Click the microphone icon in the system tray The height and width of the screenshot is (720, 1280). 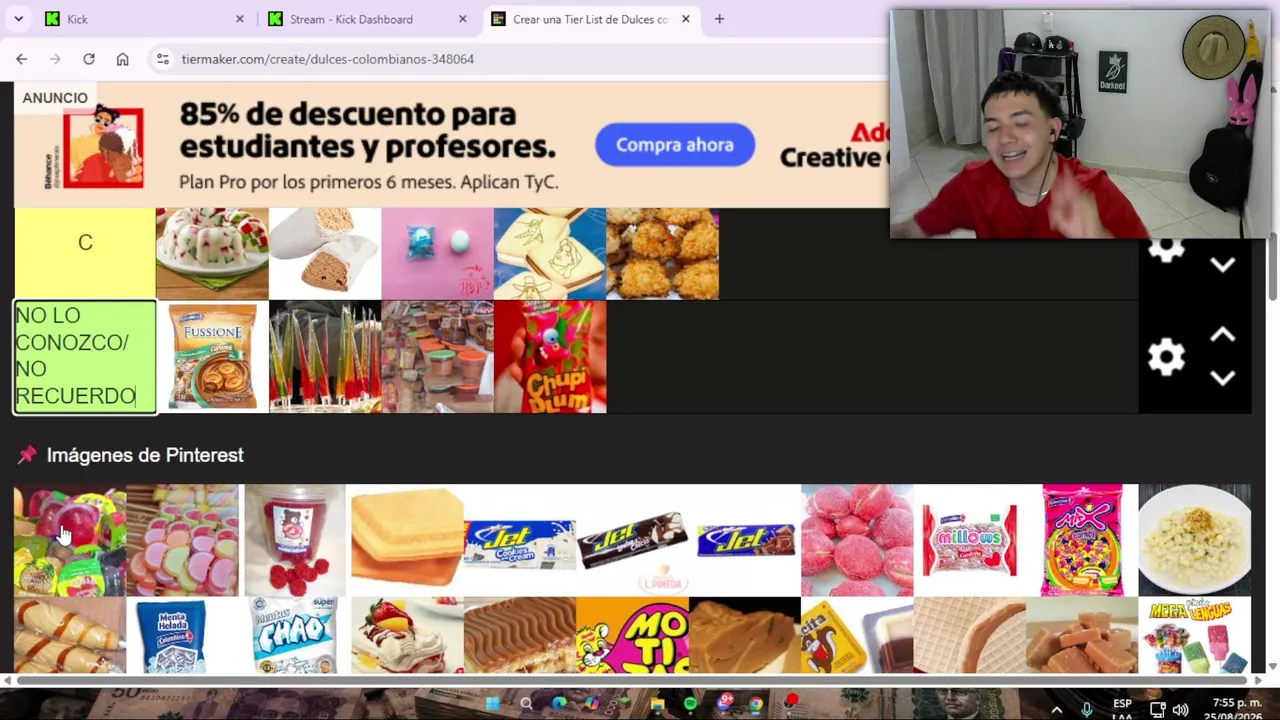tap(1087, 710)
